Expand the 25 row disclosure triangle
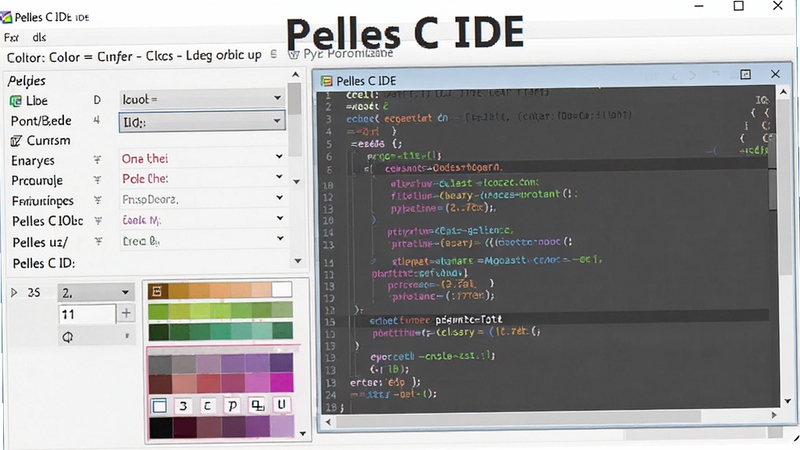 pos(14,292)
